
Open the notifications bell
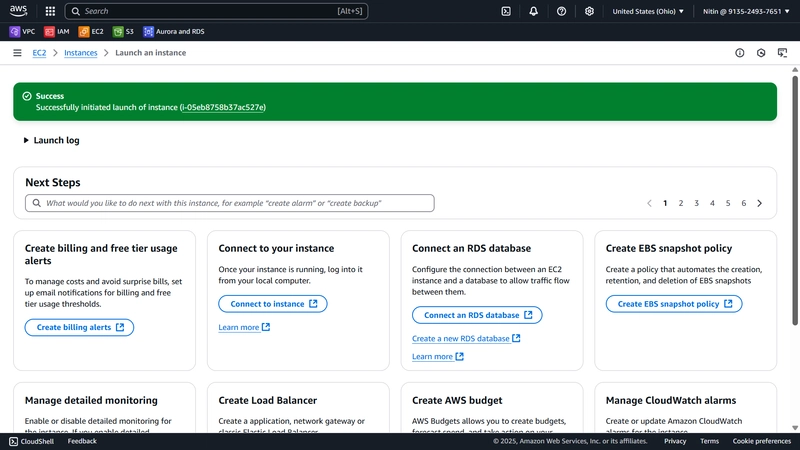click(533, 11)
